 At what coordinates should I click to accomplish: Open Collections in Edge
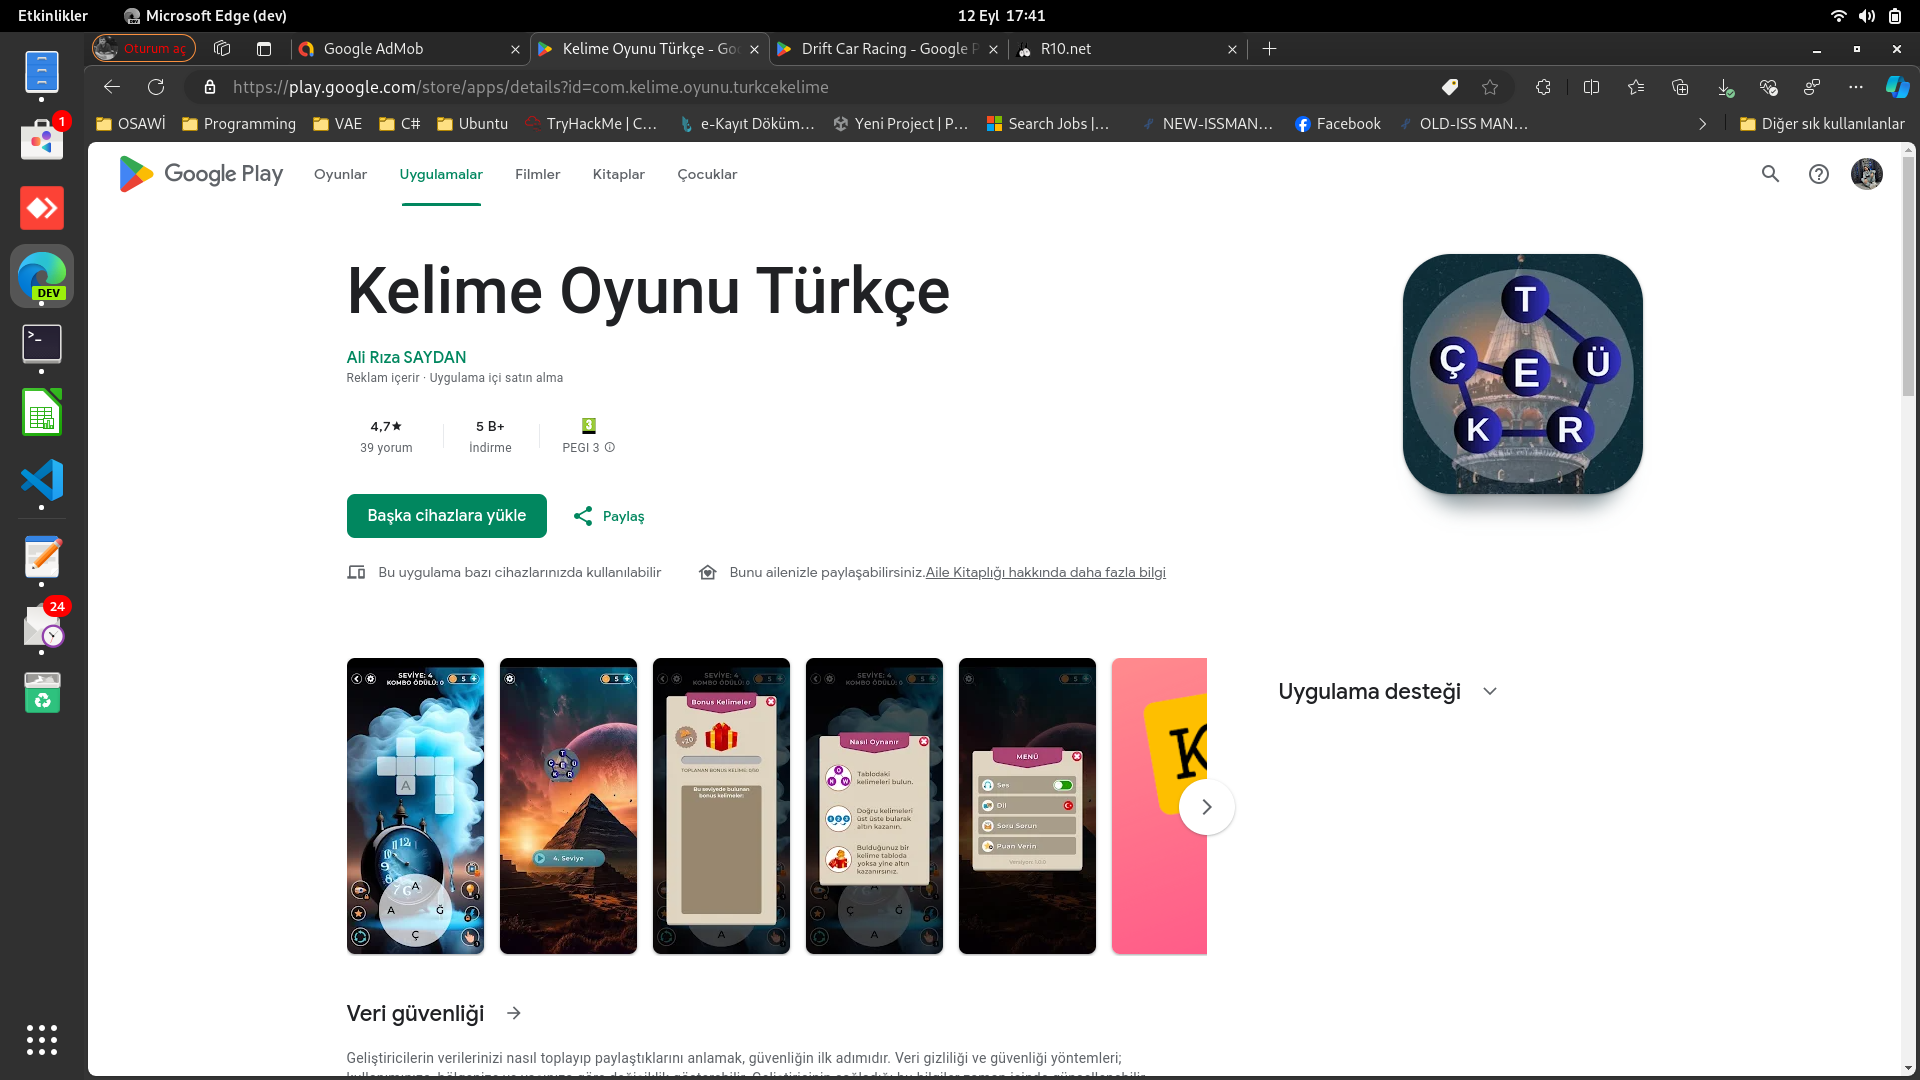[x=1680, y=87]
